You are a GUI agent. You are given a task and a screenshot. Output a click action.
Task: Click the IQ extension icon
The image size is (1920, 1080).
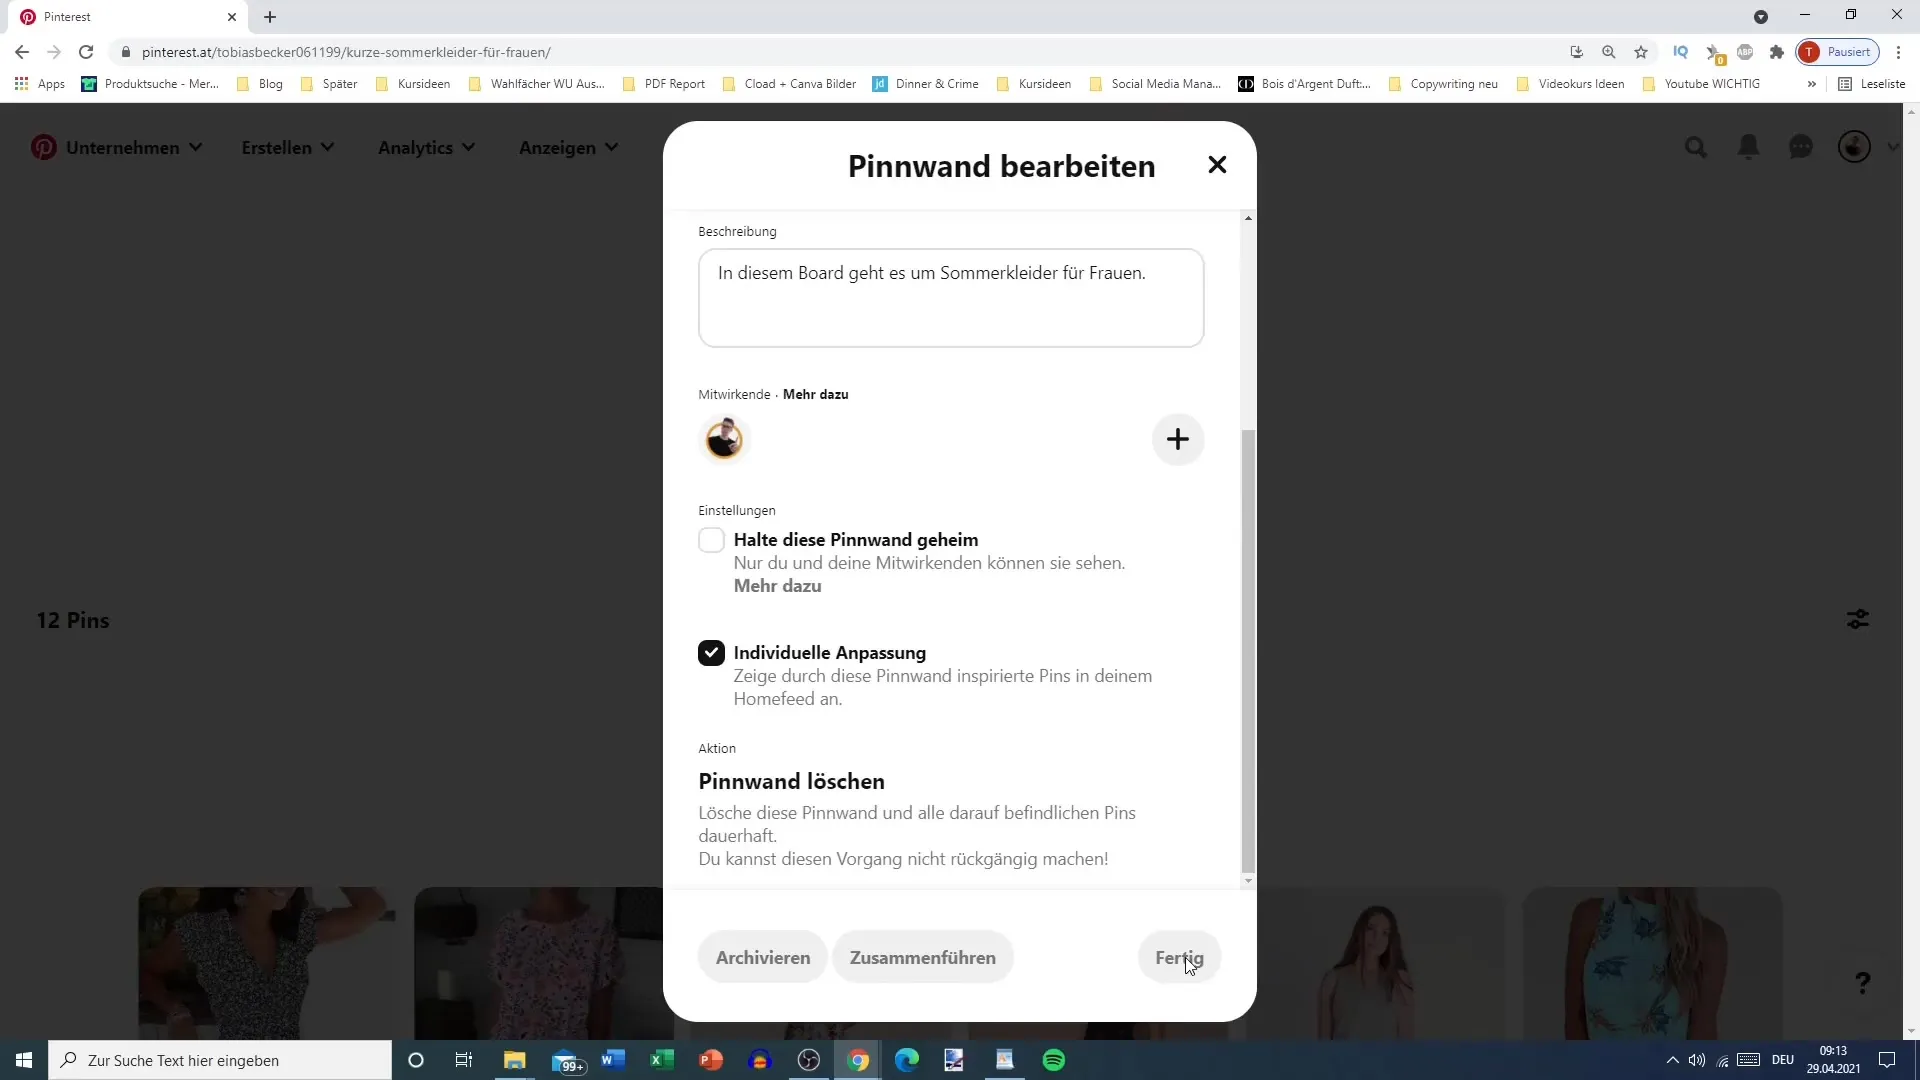(x=1680, y=52)
